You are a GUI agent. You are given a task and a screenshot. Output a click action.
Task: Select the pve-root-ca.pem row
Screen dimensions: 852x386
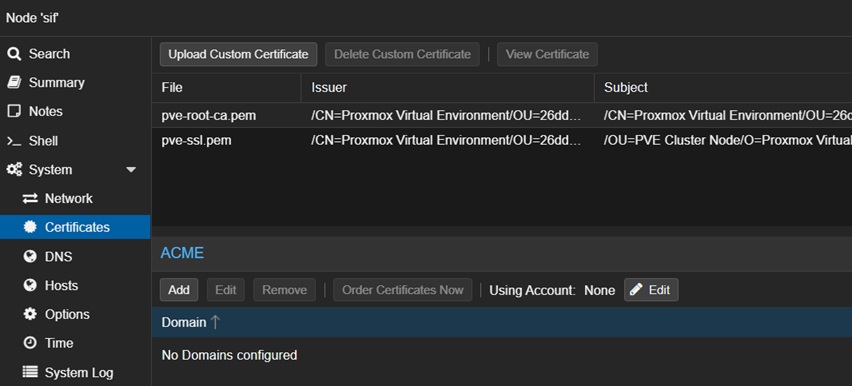pyautogui.click(x=502, y=115)
